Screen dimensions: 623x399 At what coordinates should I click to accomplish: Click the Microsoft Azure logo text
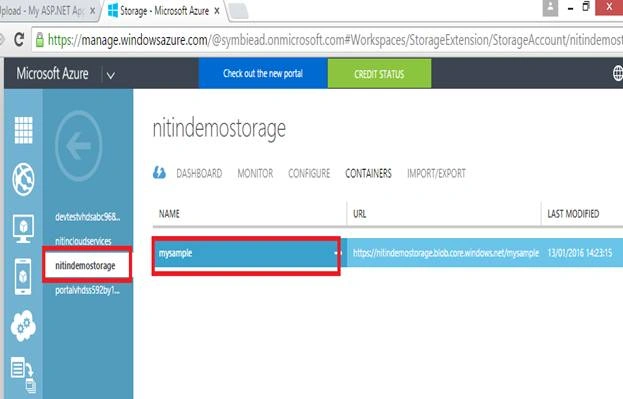pyautogui.click(x=52, y=74)
